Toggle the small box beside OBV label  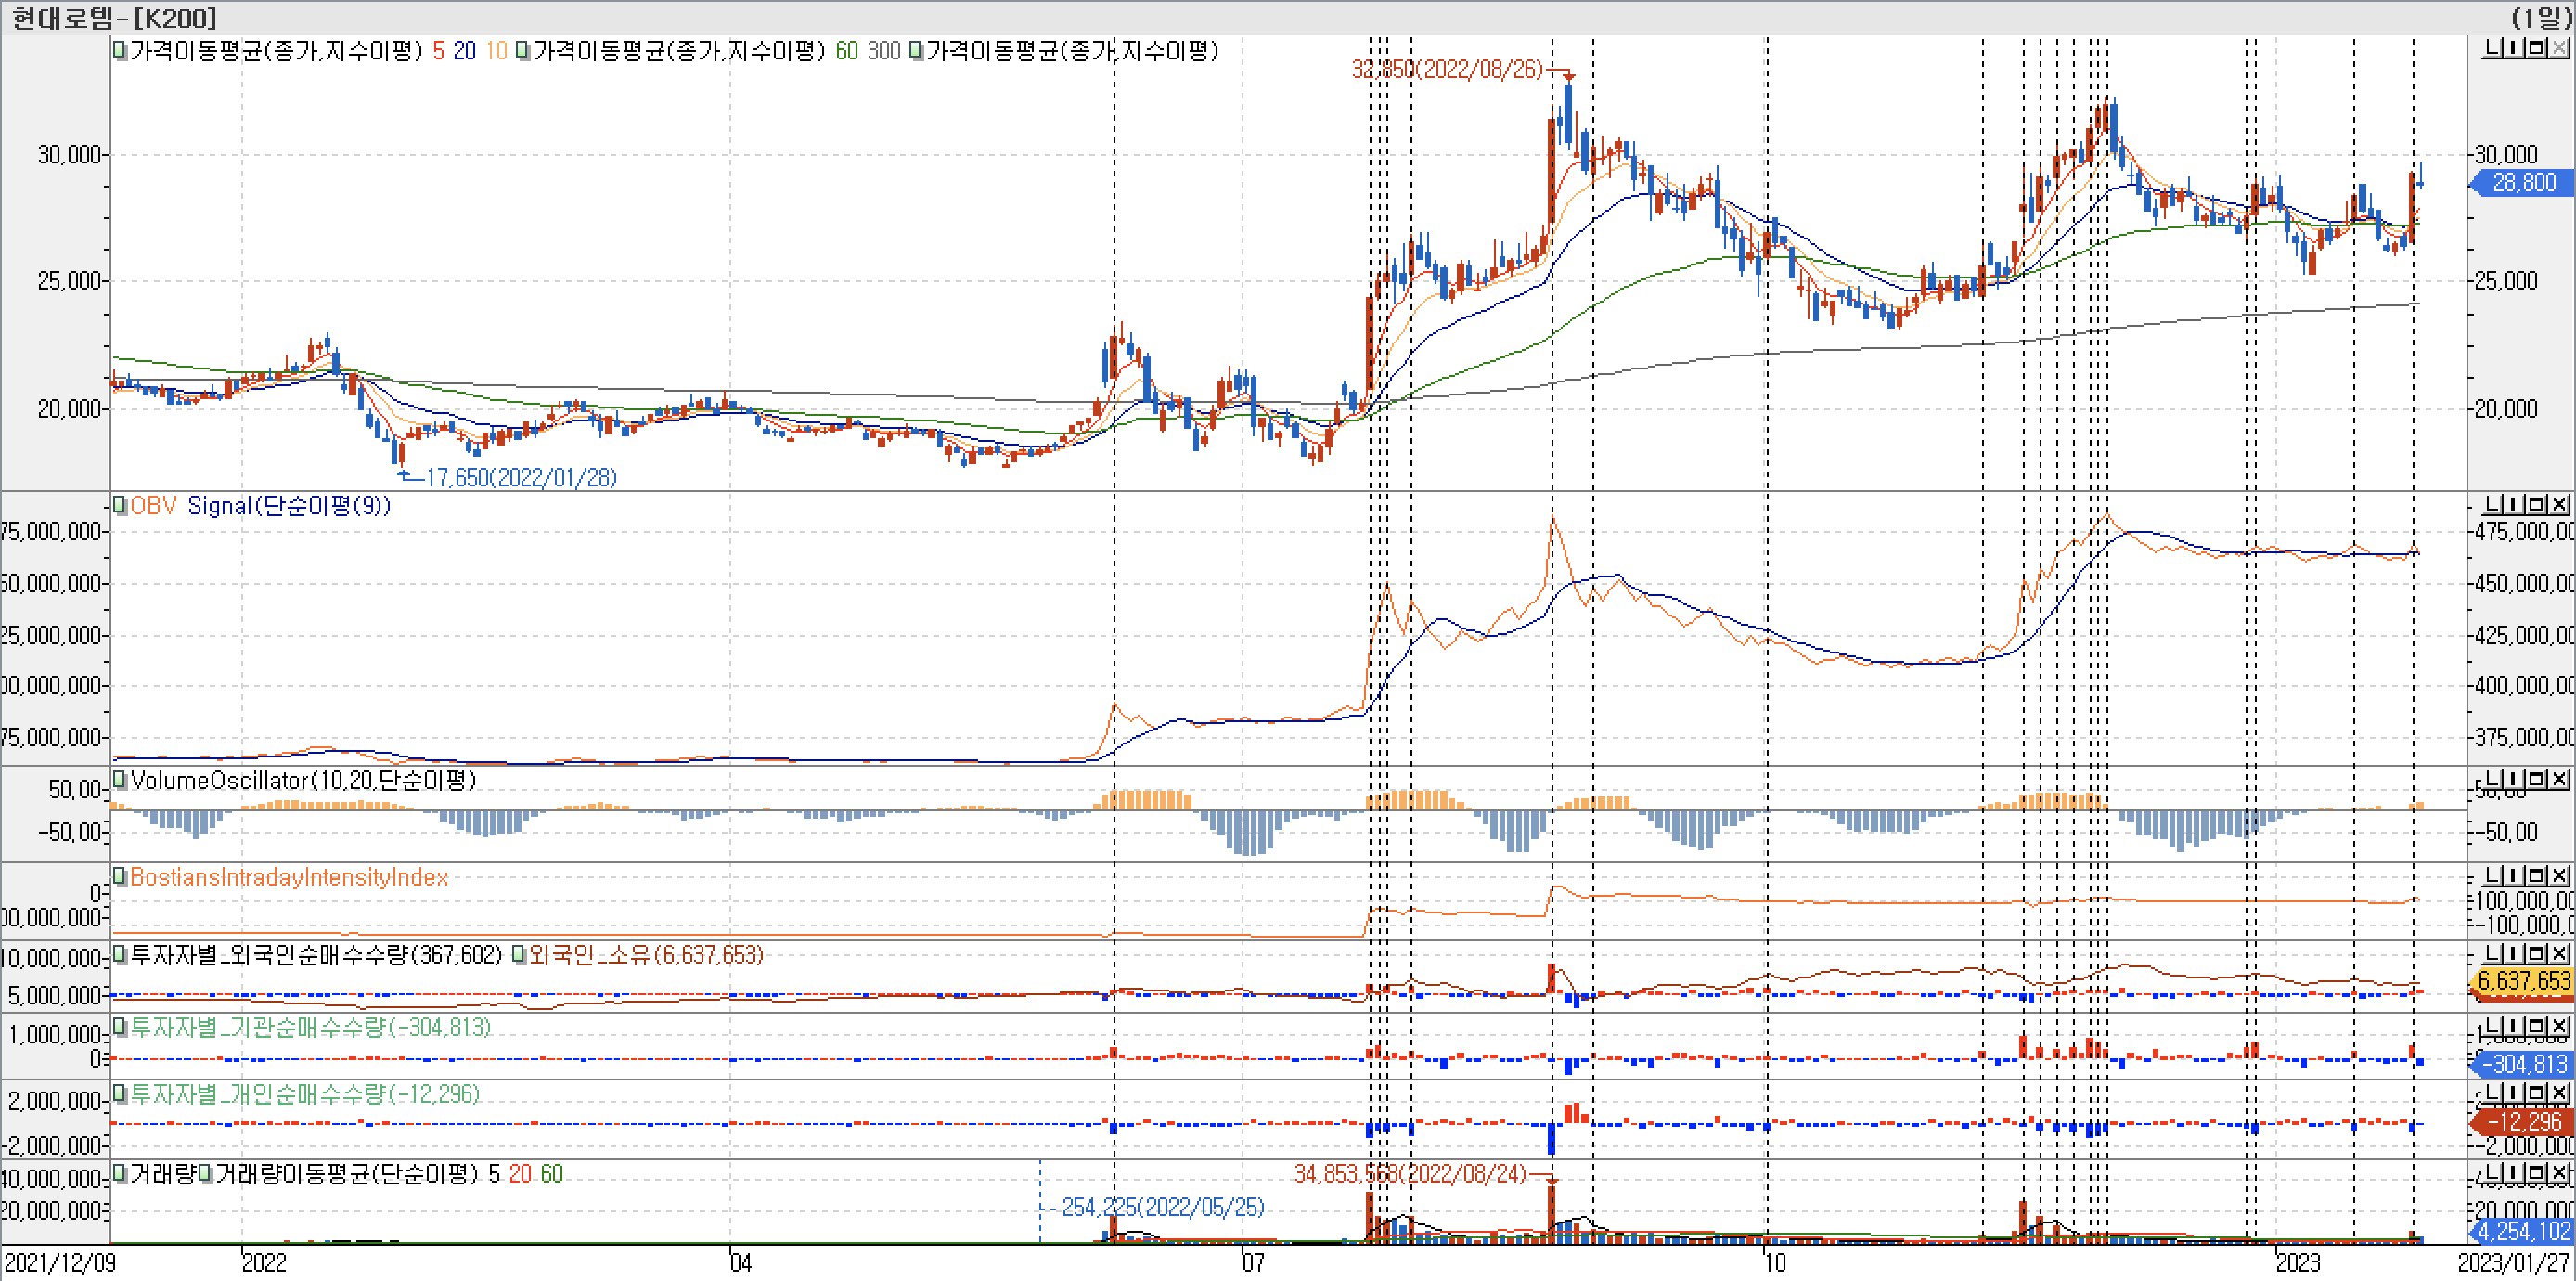coord(119,505)
